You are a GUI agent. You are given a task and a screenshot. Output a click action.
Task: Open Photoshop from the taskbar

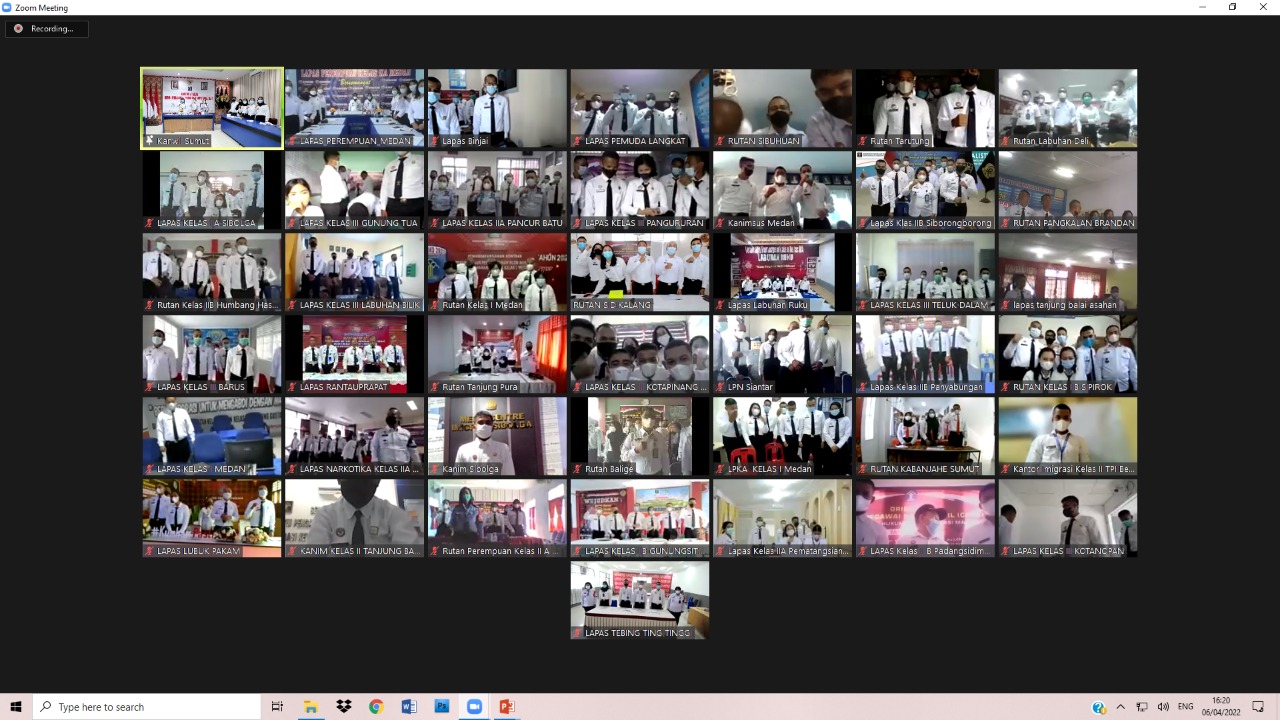coord(441,707)
